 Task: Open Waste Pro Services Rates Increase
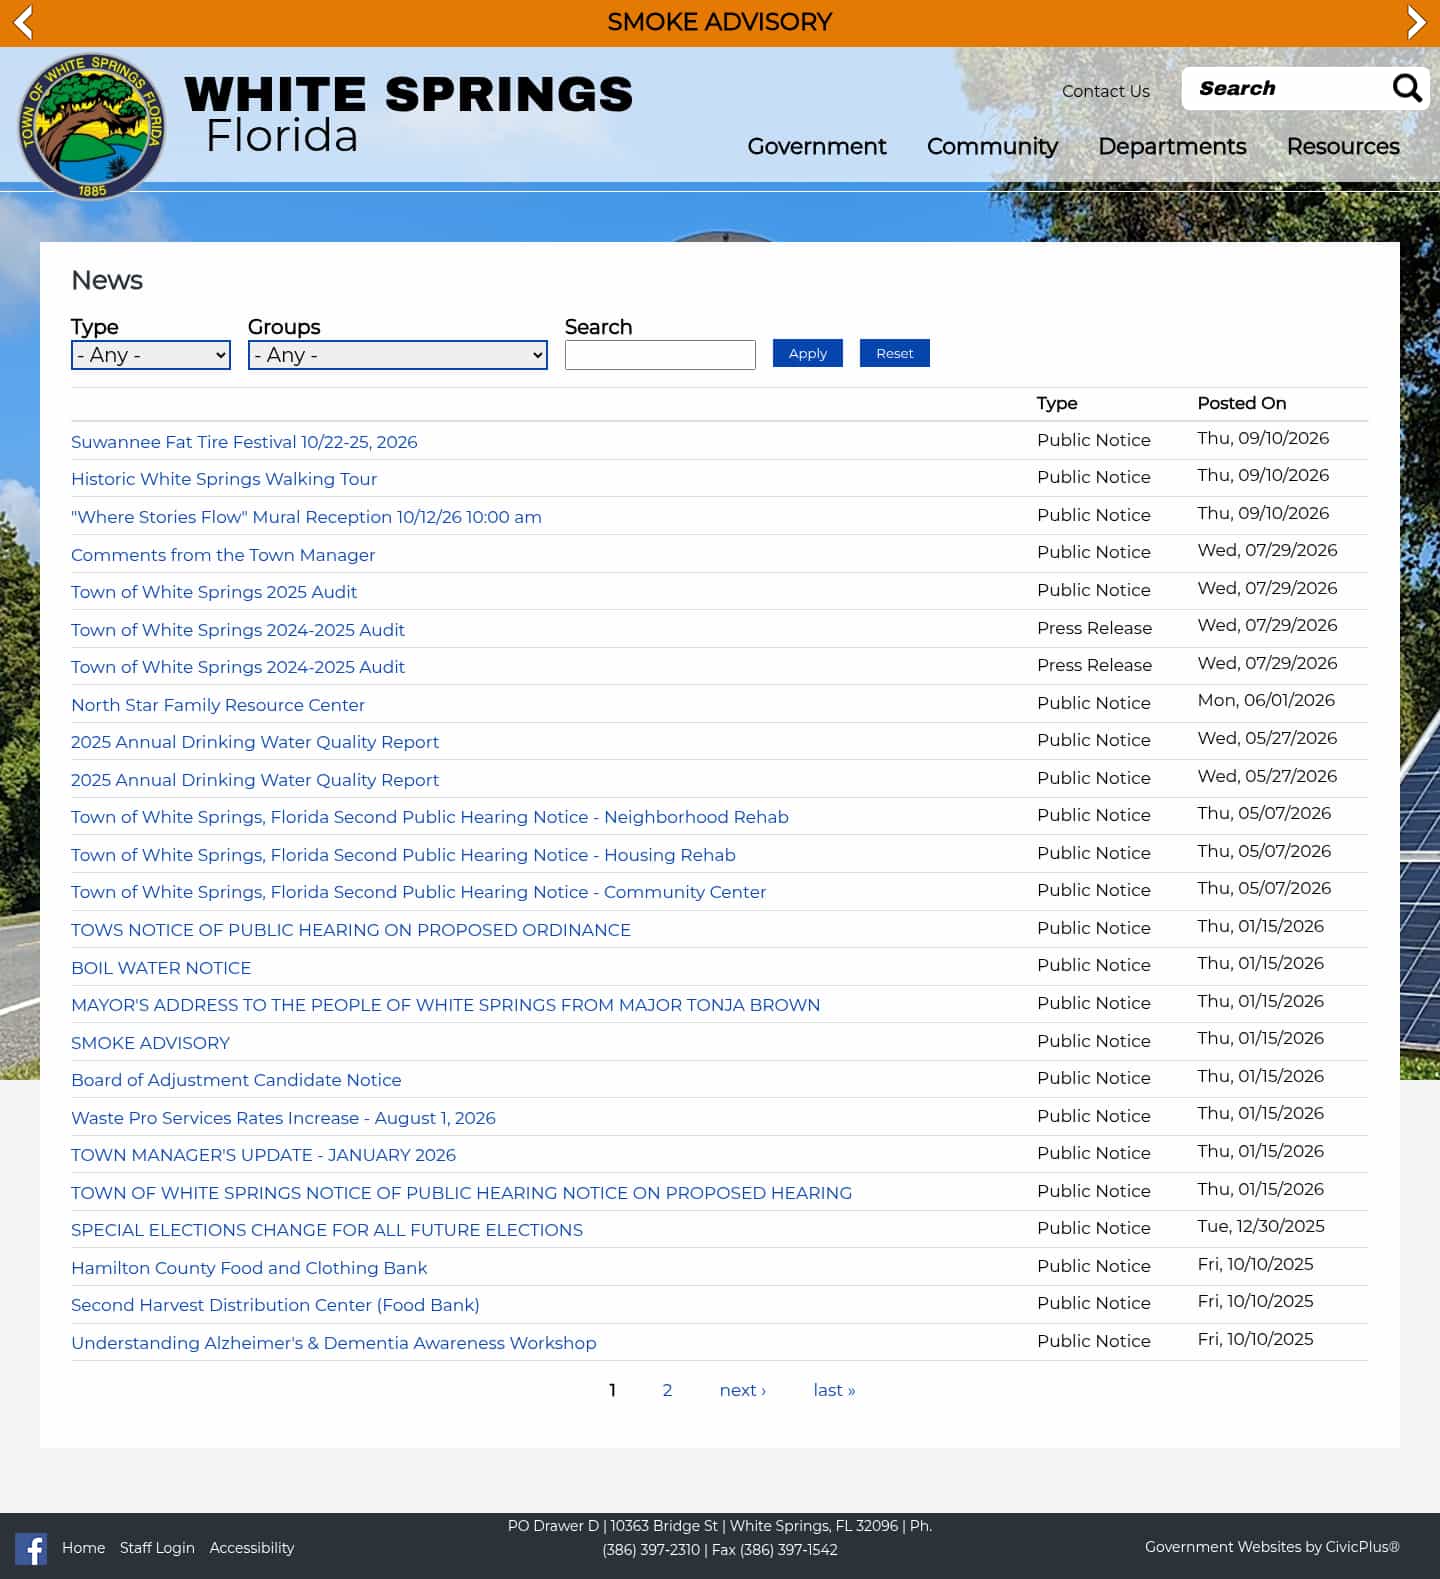283,1118
